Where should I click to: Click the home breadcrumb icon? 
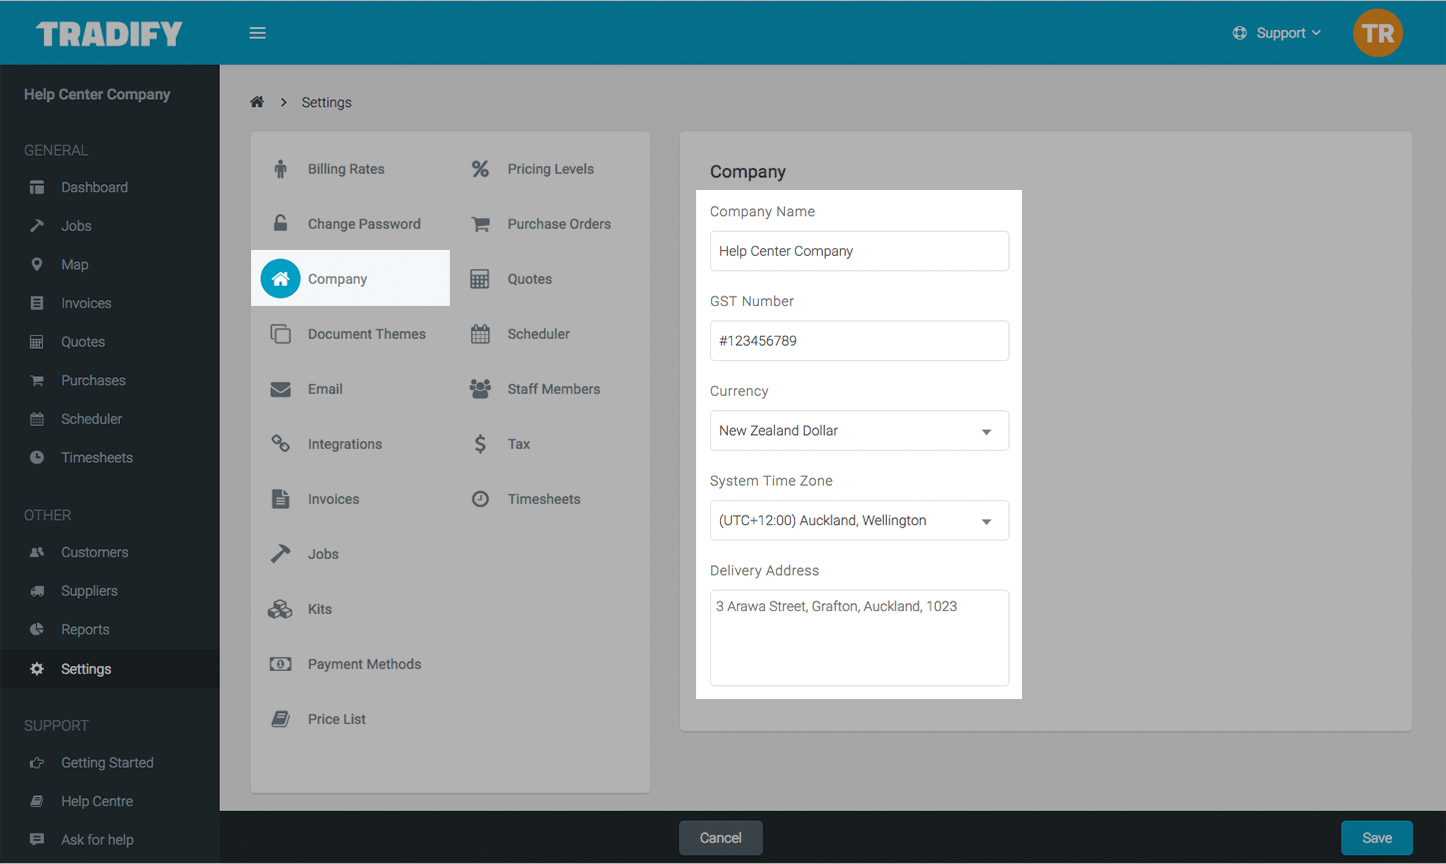(x=257, y=102)
